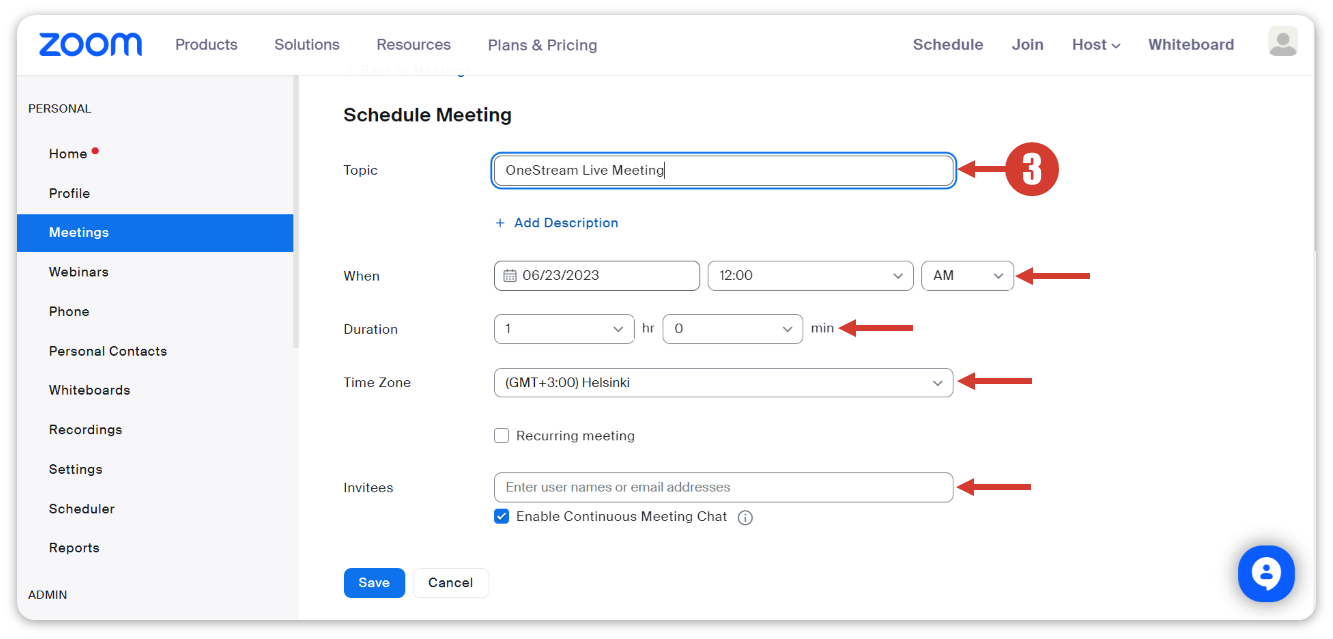
Task: Enable the Recurring meeting checkbox
Action: point(502,436)
